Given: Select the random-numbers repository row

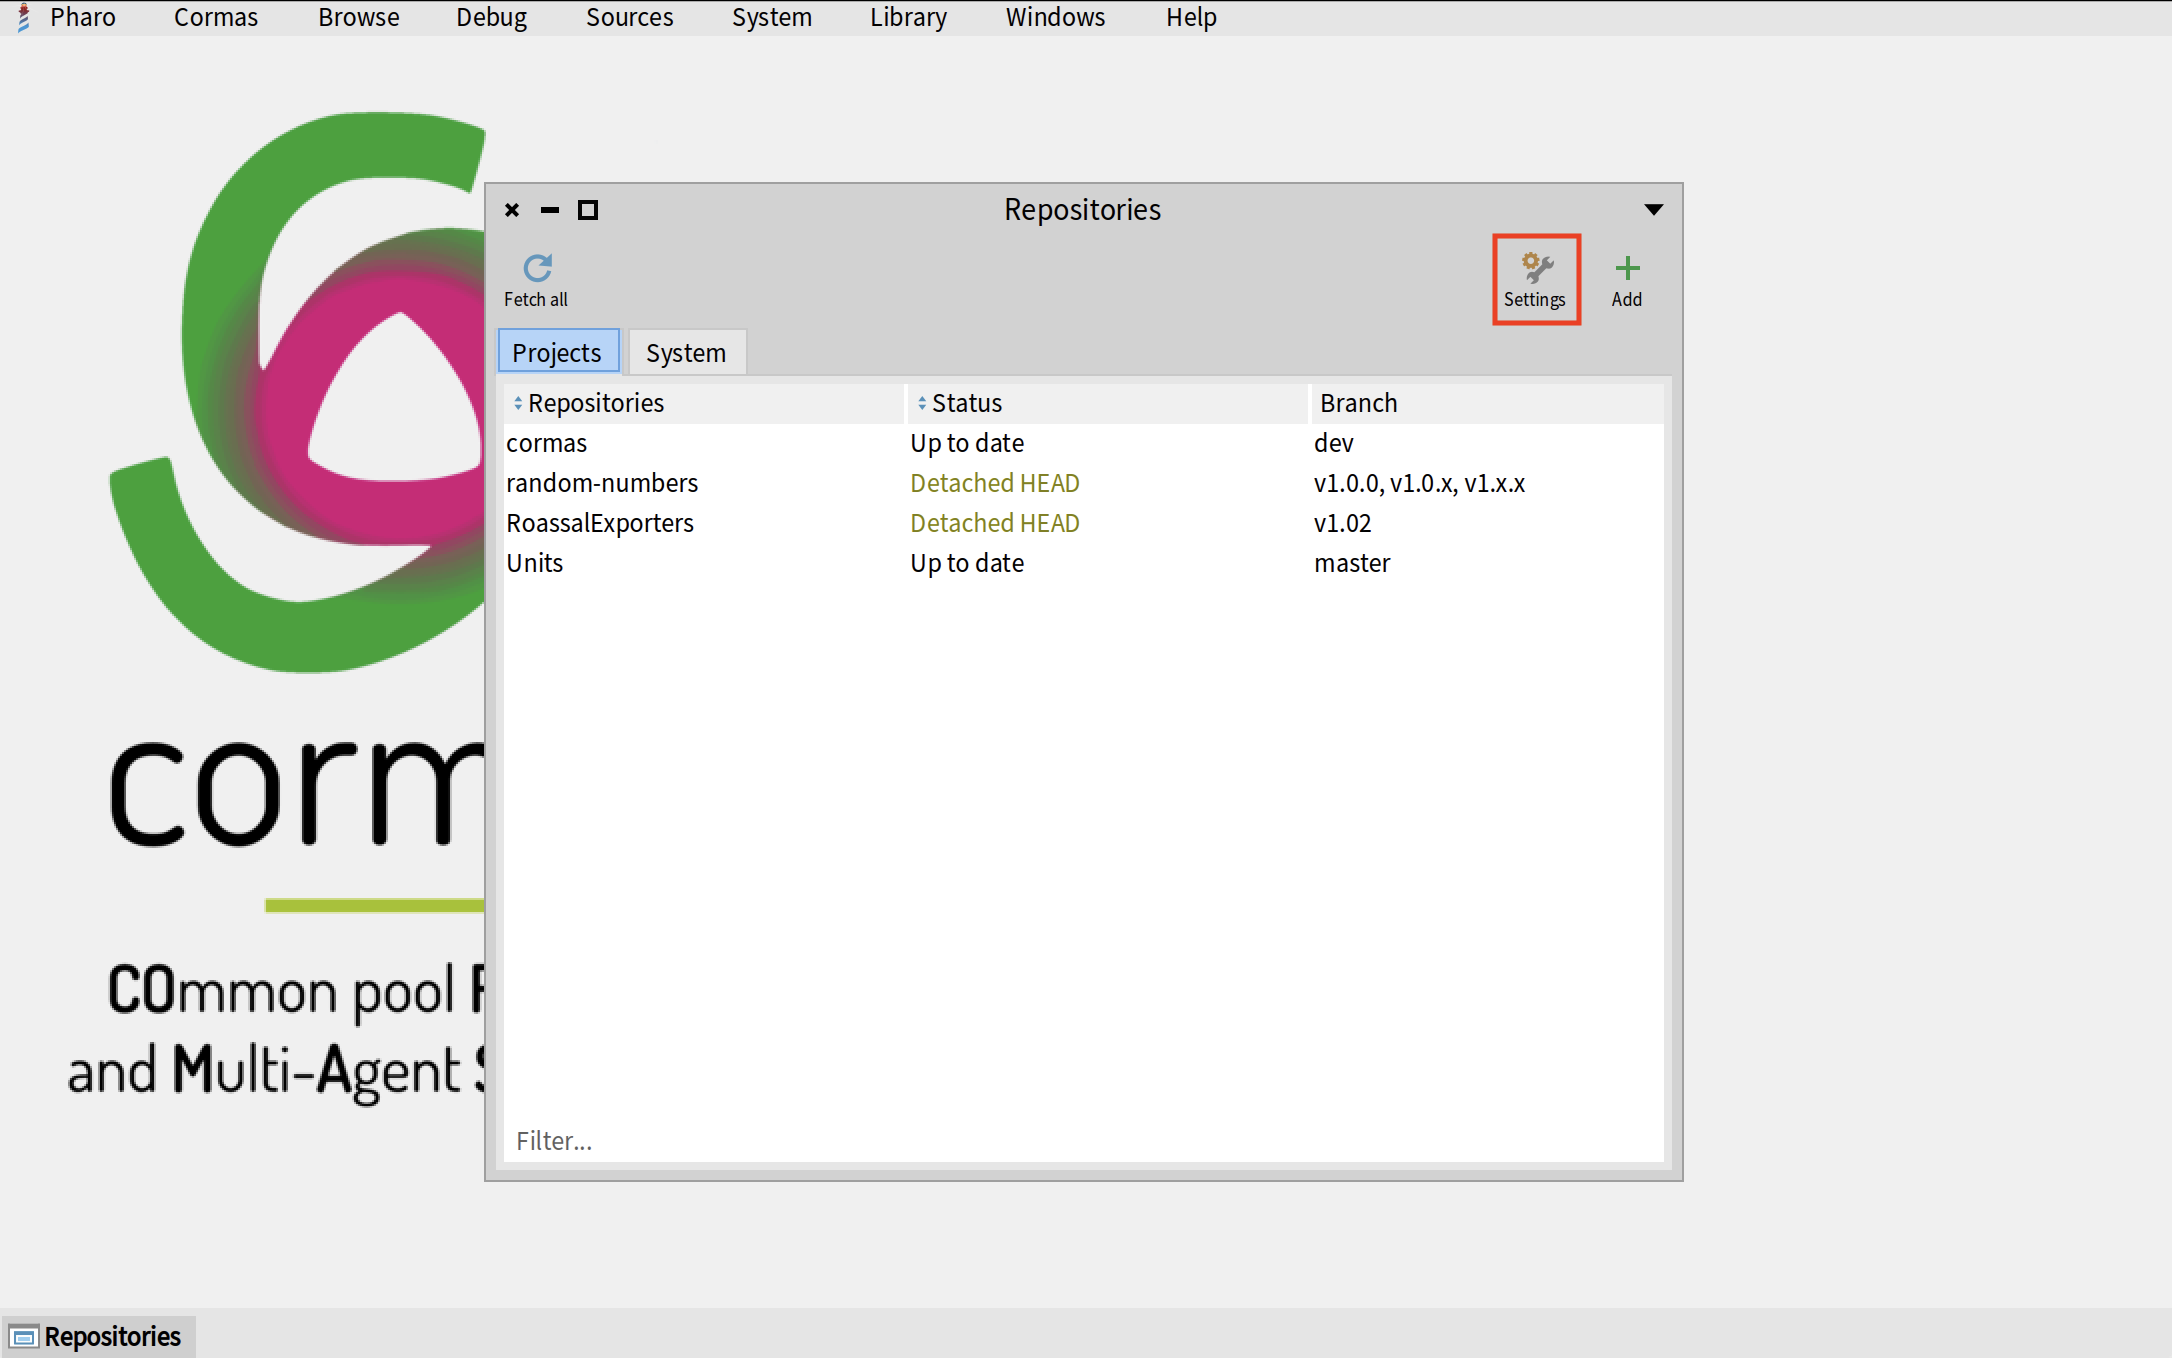Looking at the screenshot, I should tap(602, 483).
